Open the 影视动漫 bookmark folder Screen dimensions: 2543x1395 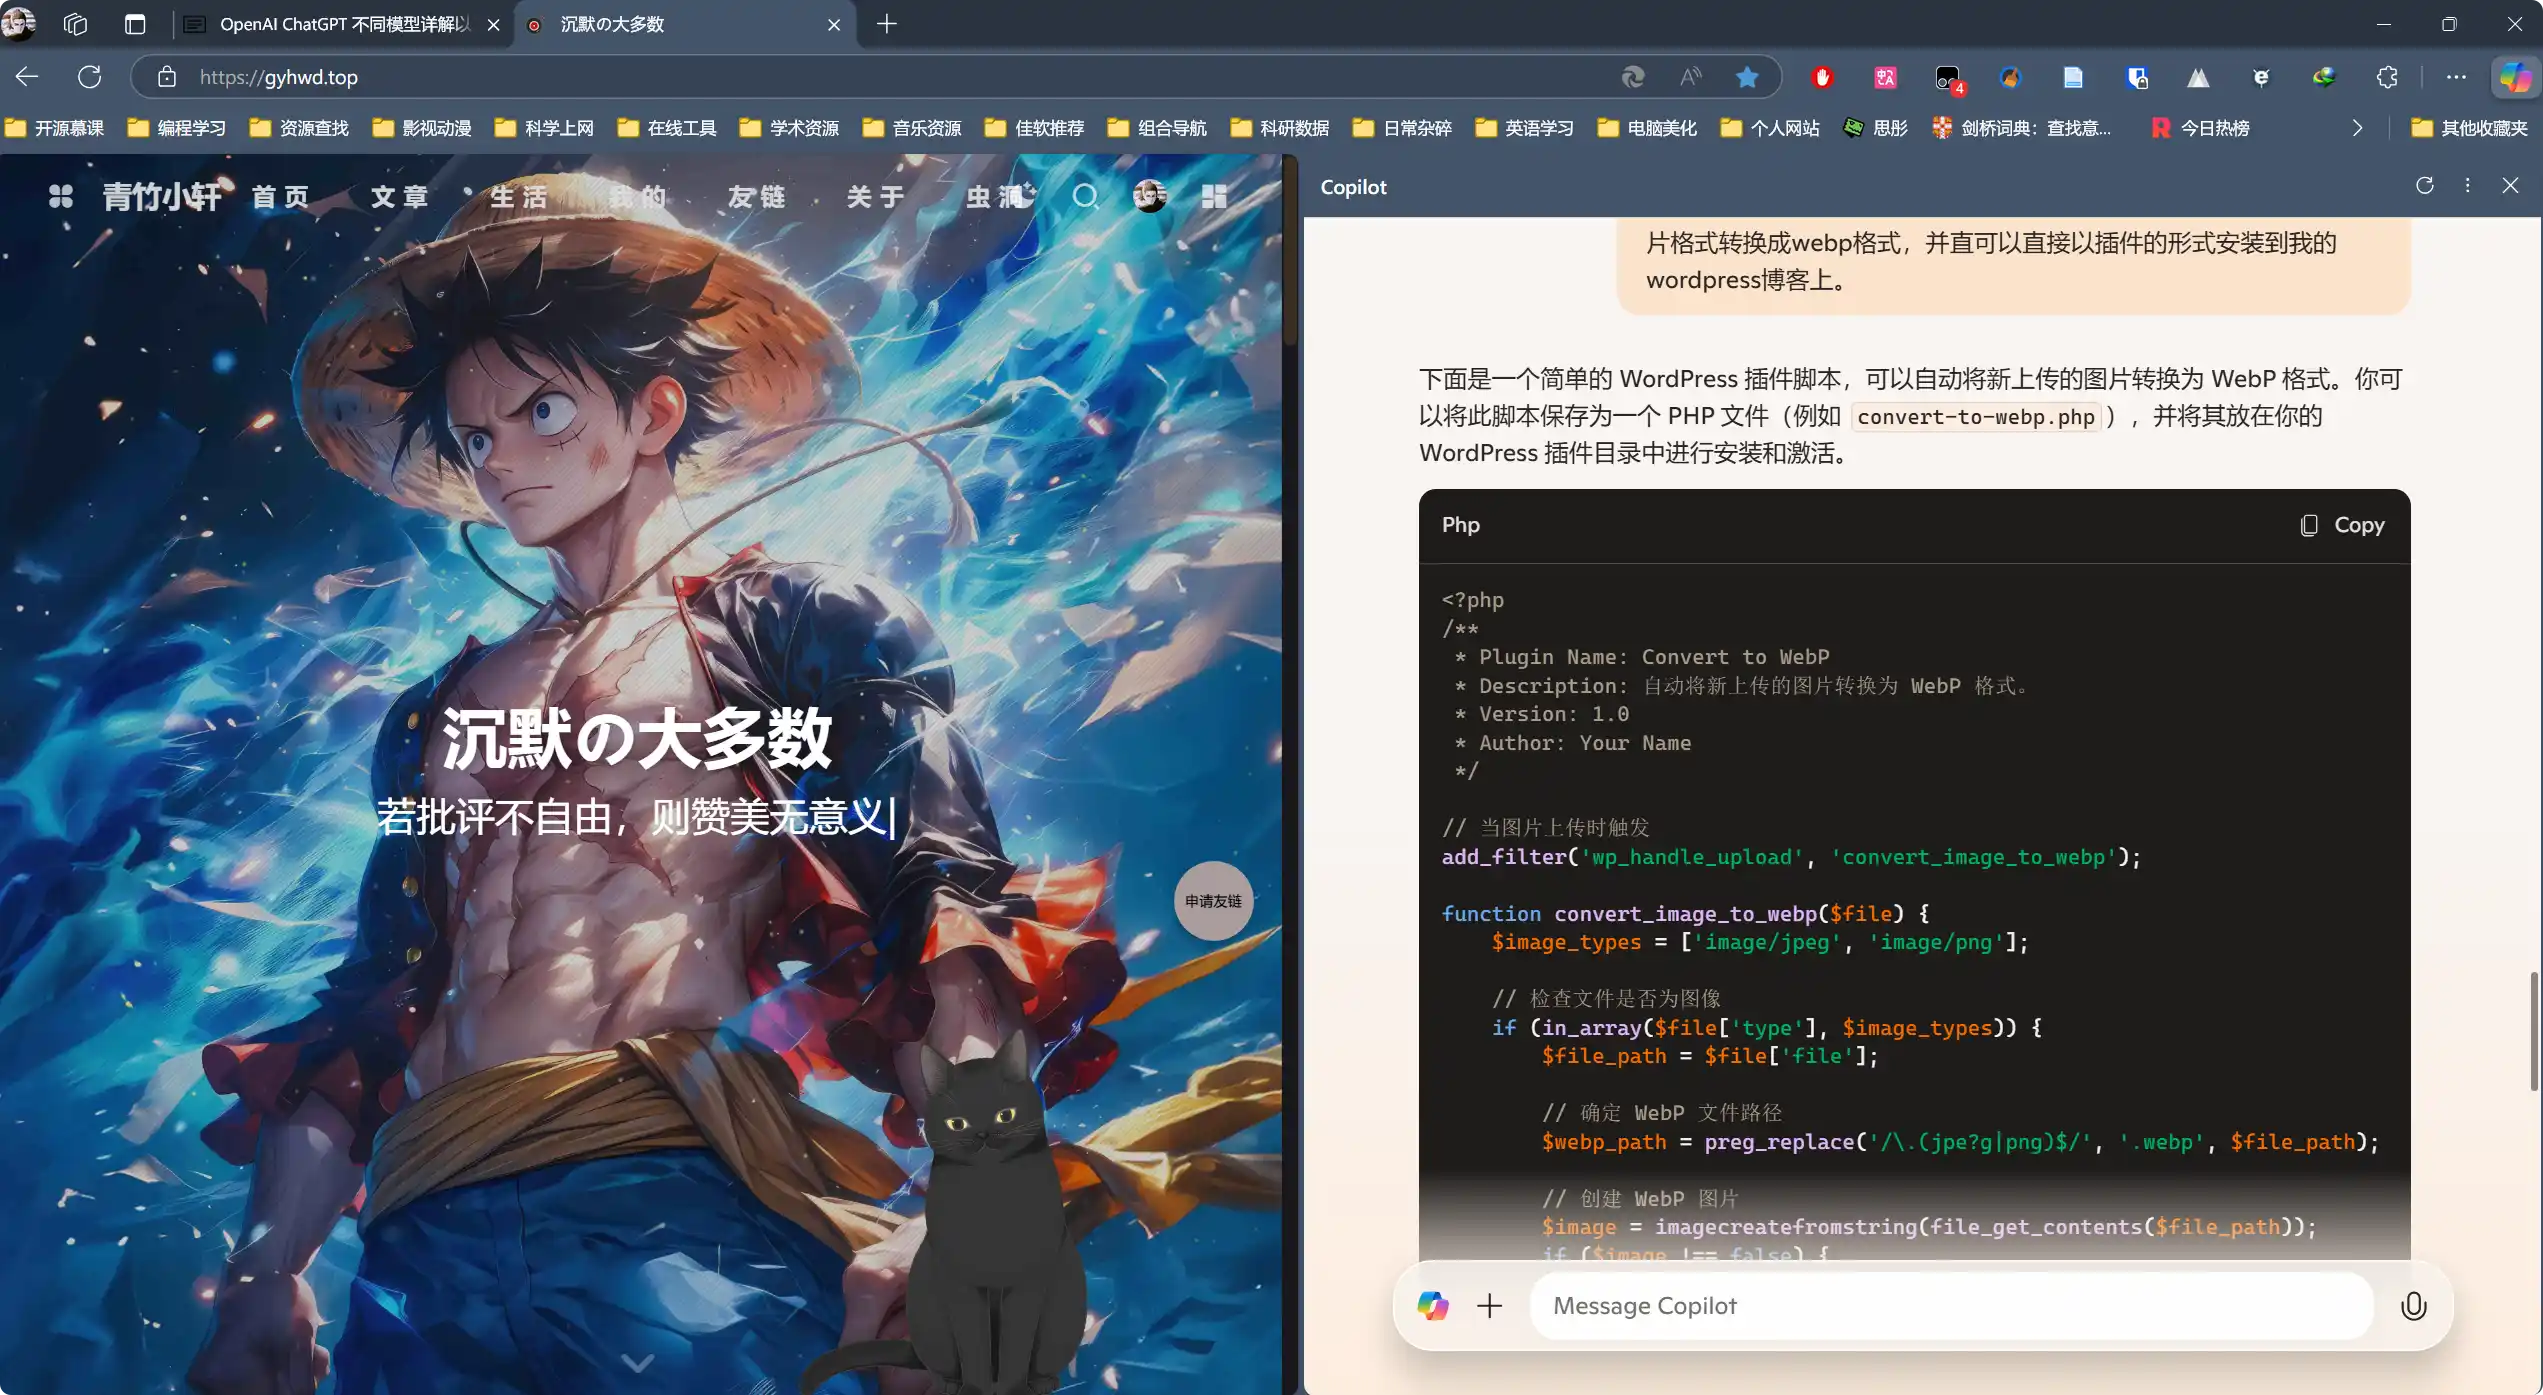click(x=422, y=128)
